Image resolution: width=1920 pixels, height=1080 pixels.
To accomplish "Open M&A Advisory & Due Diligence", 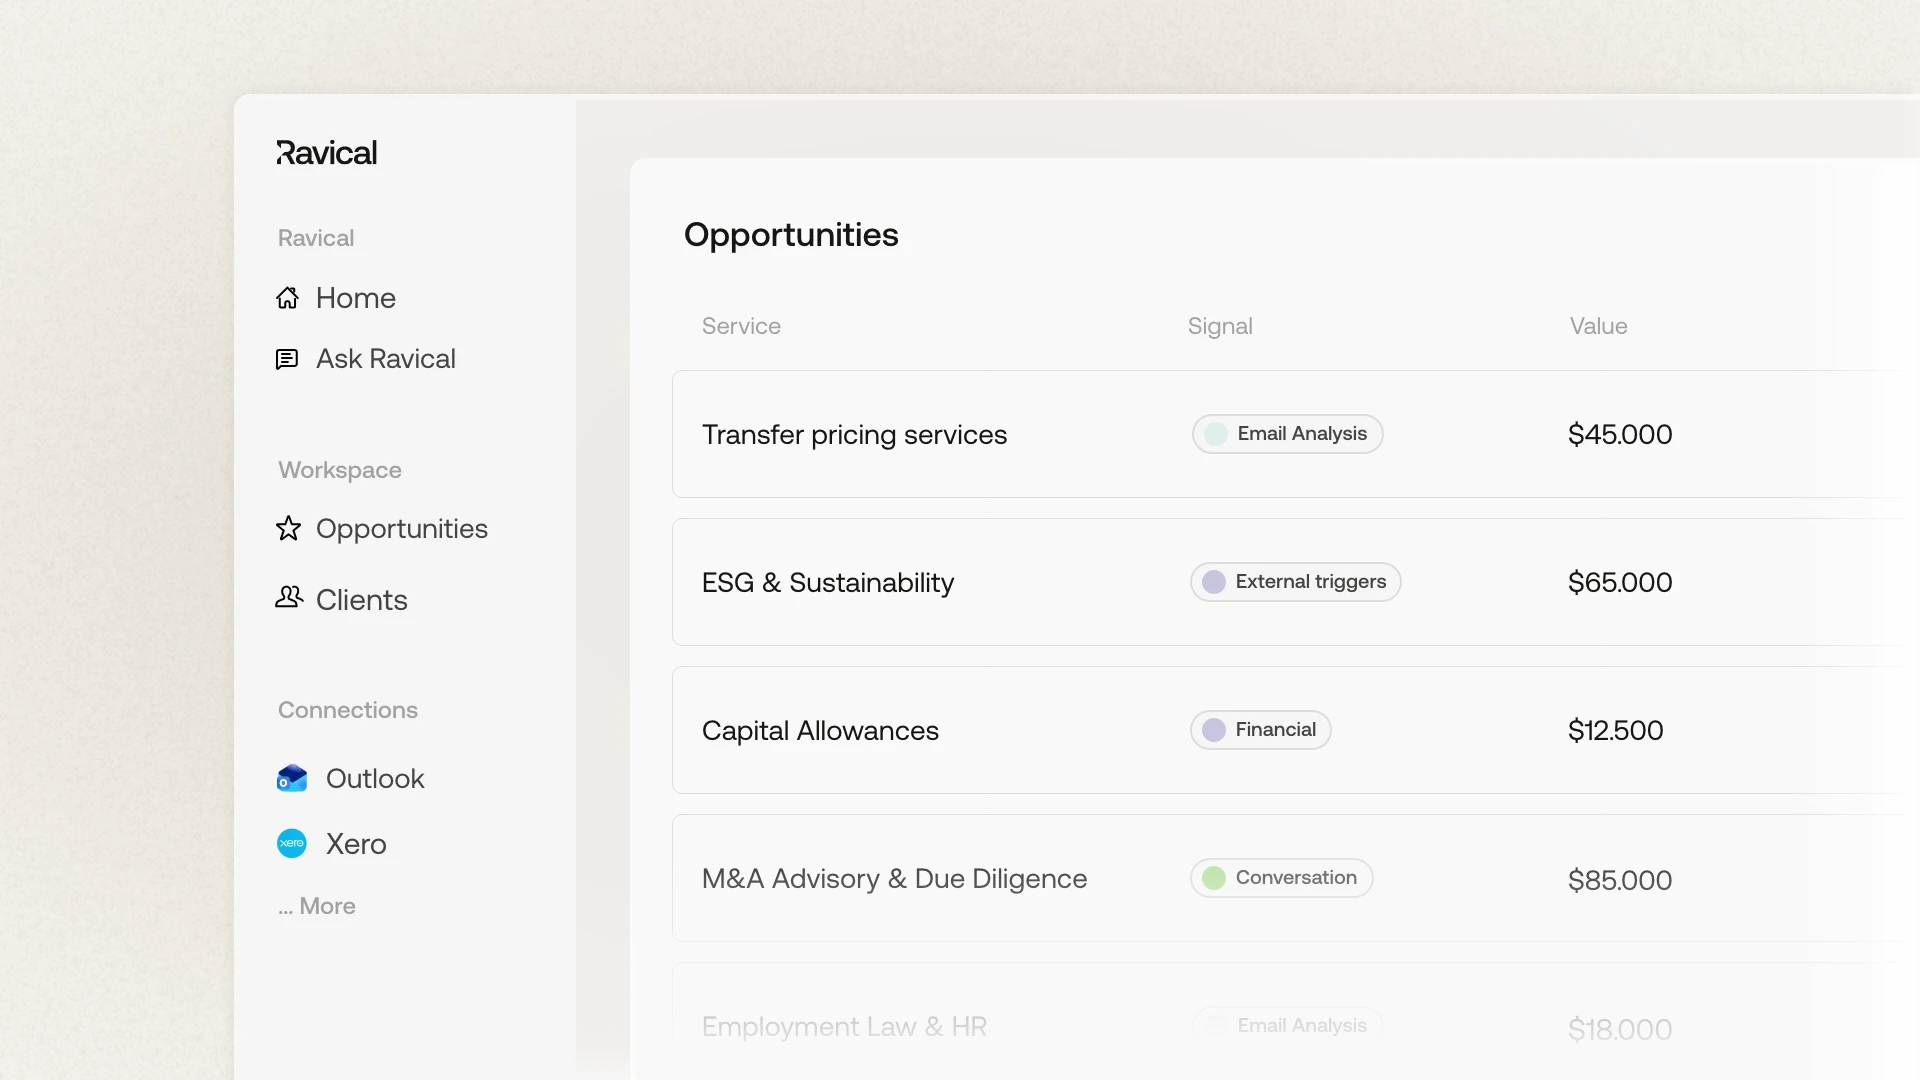I will pos(894,879).
